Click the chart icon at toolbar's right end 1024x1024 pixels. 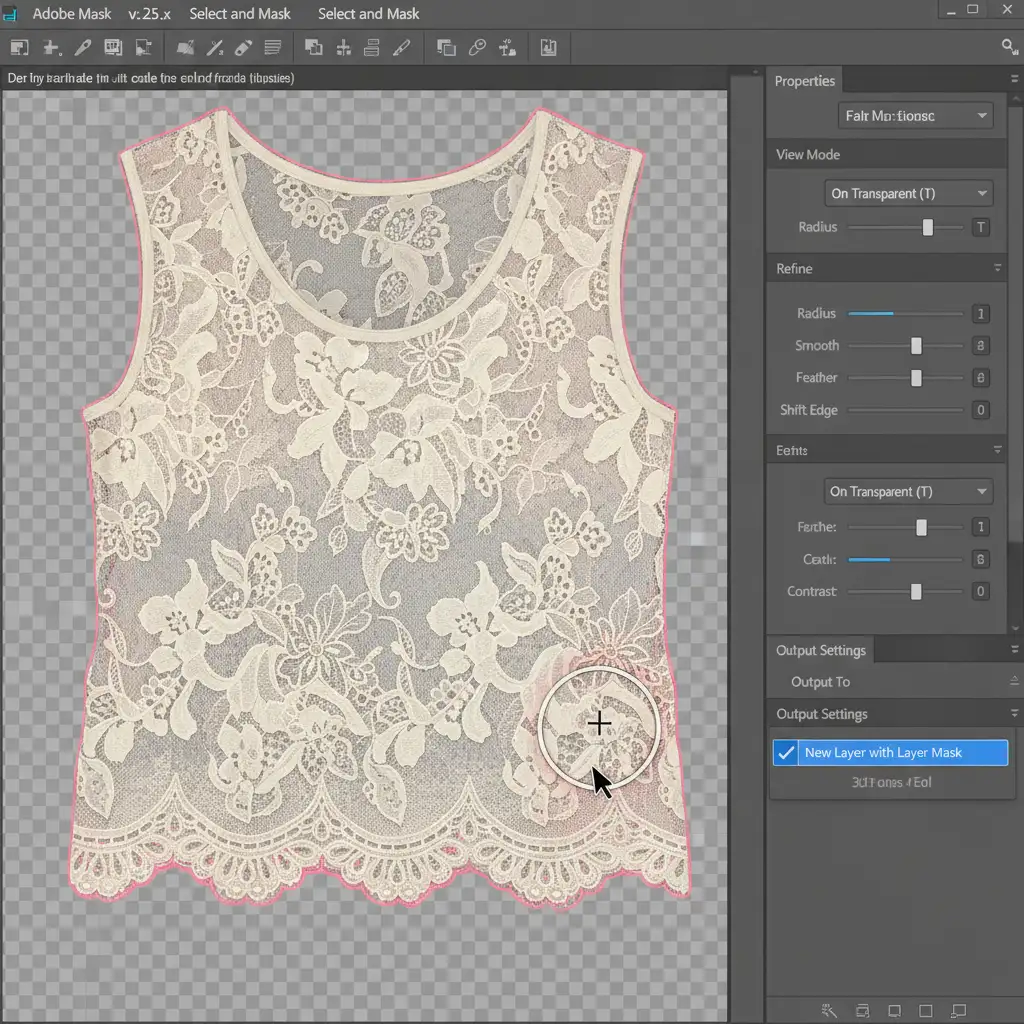click(548, 47)
